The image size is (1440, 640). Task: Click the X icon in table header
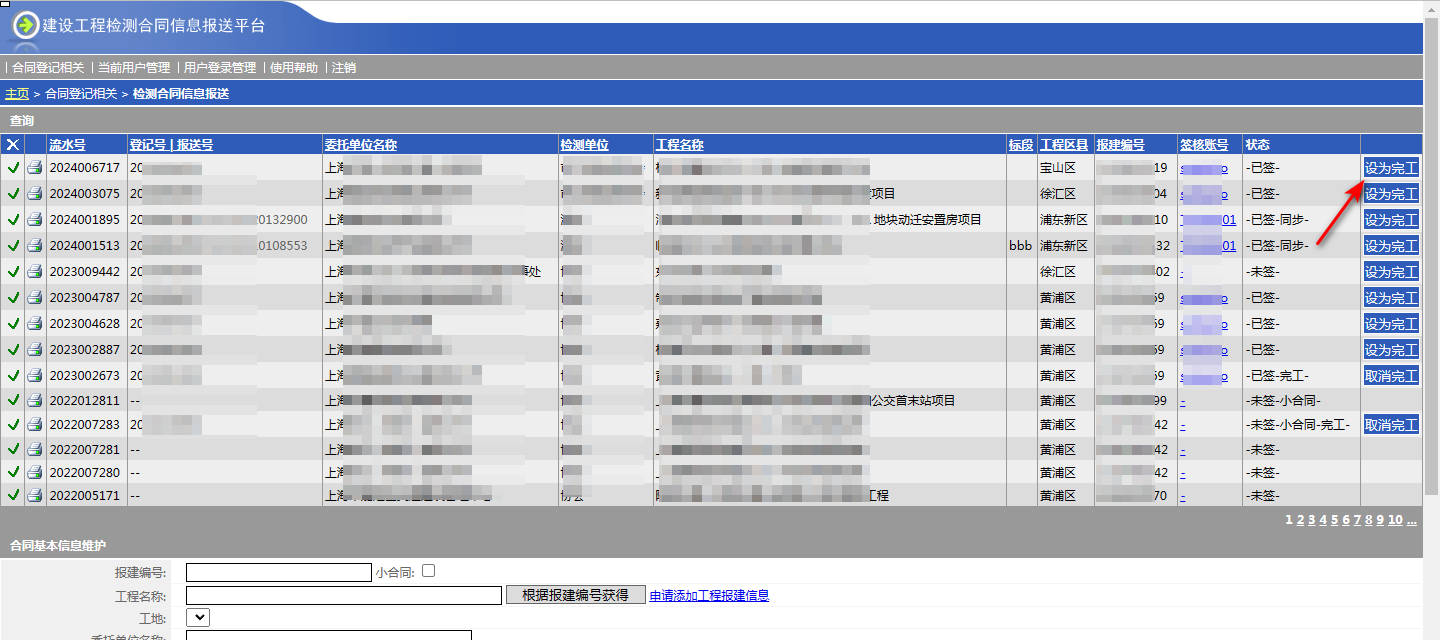(13, 145)
